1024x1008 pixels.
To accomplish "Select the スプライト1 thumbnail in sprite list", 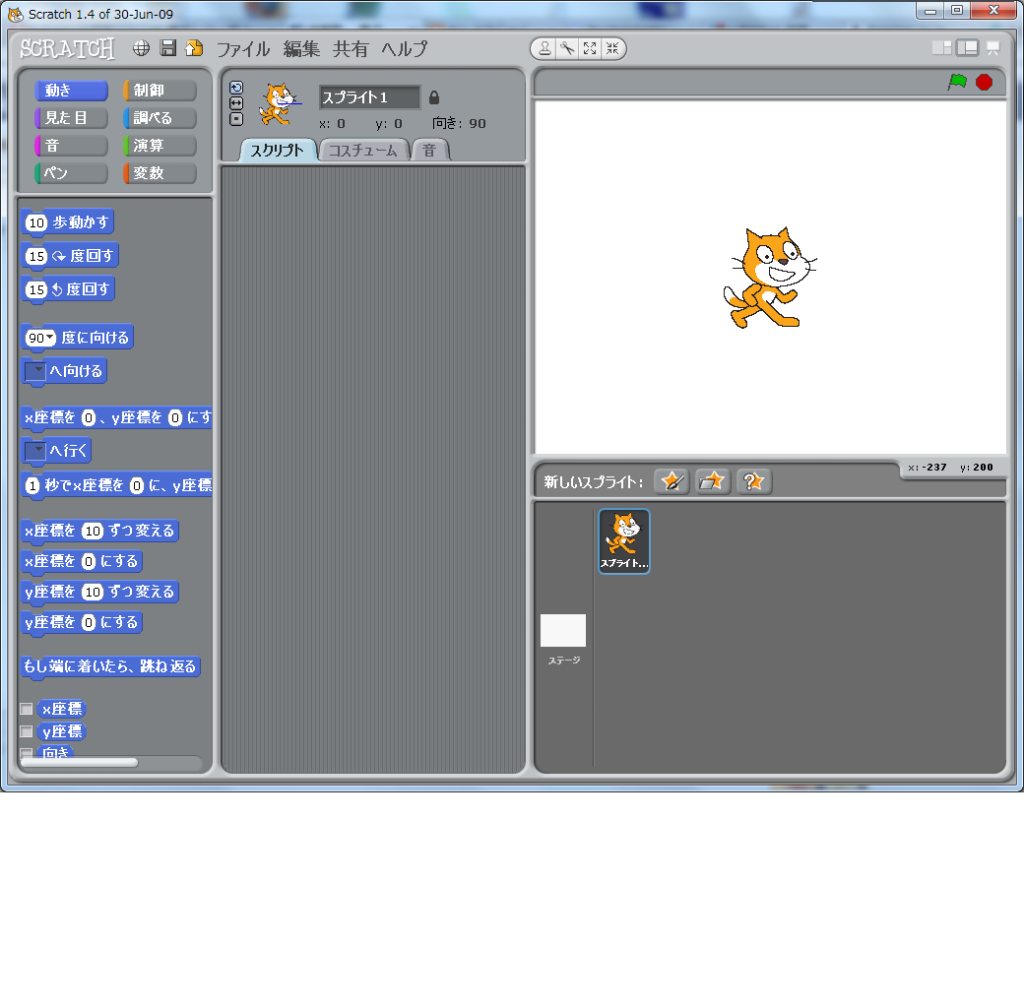I will tap(624, 541).
